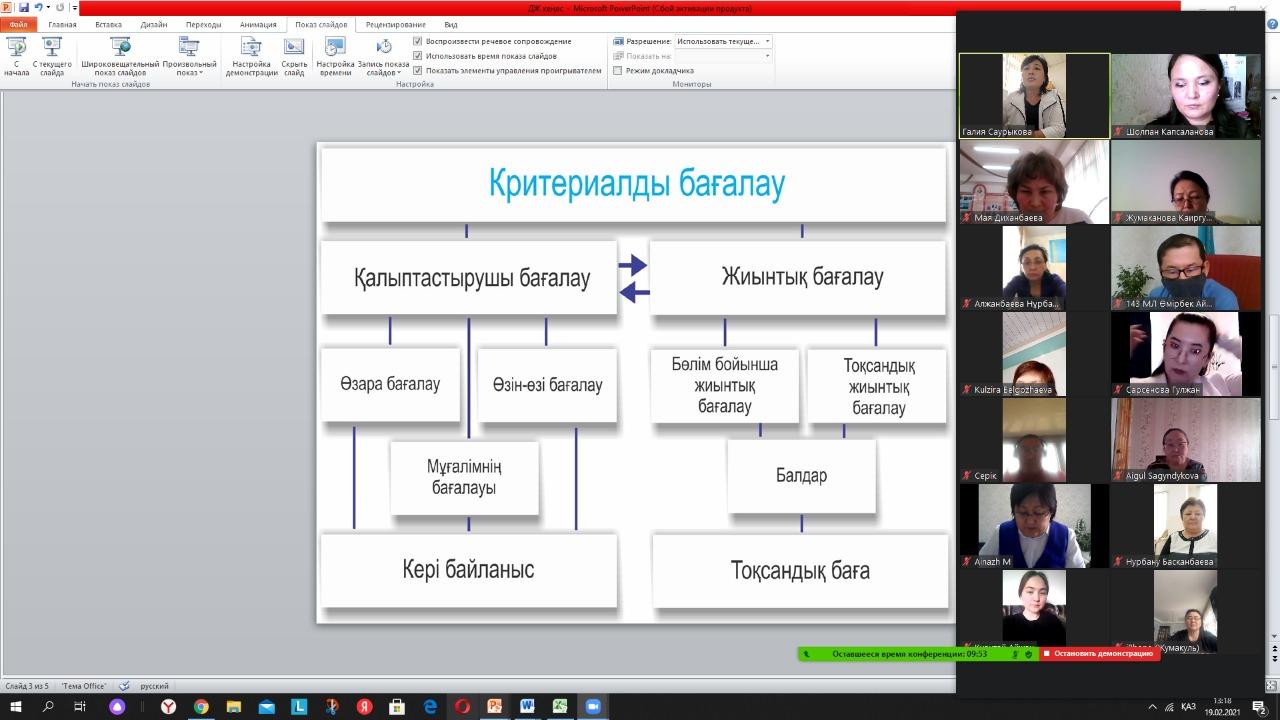Select Галия Саурыкова video thumbnail

(x=1034, y=95)
